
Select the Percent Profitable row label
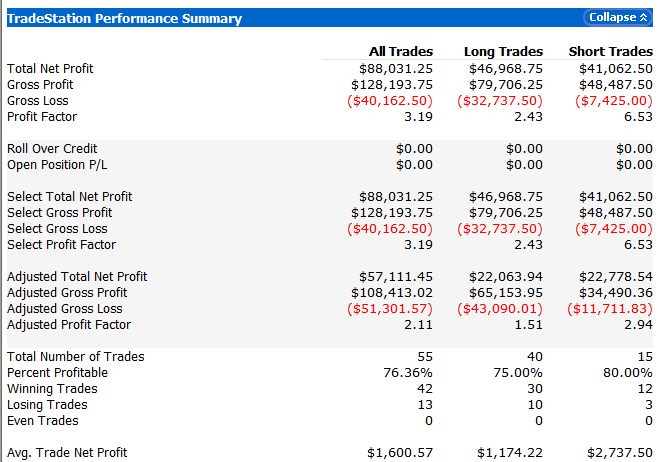click(58, 373)
